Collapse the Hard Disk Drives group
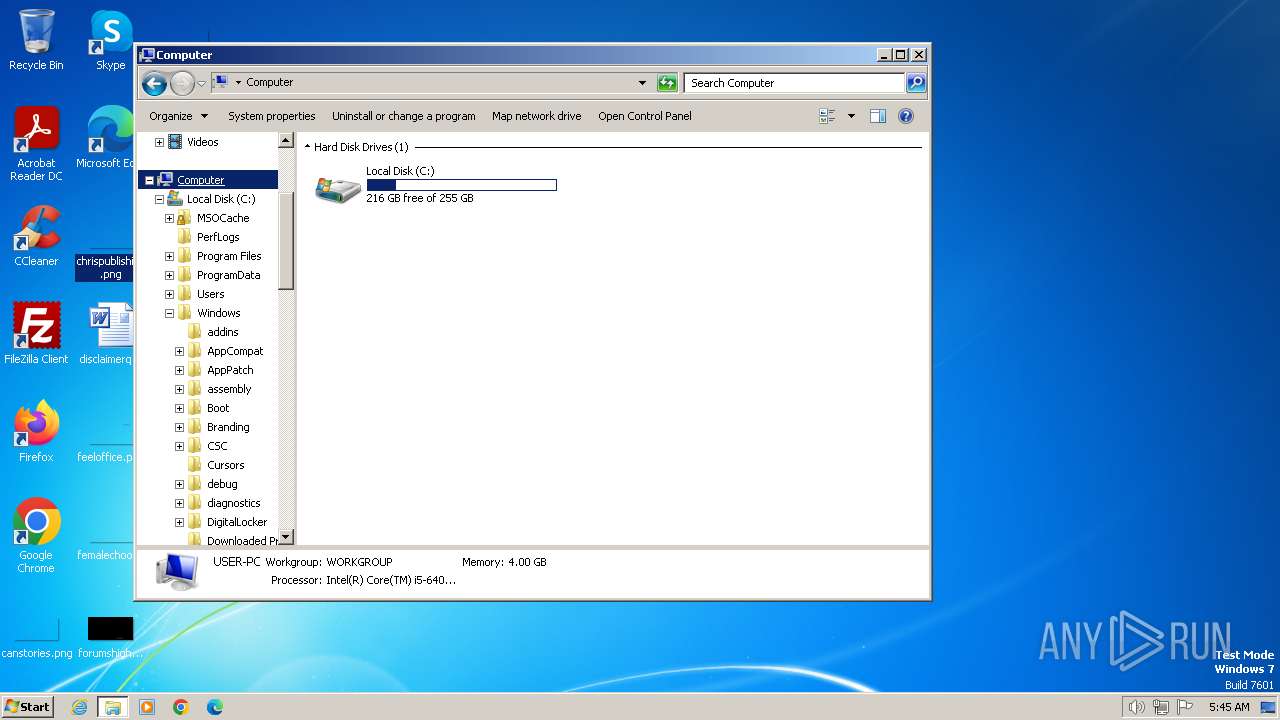1280x720 pixels. [x=307, y=147]
